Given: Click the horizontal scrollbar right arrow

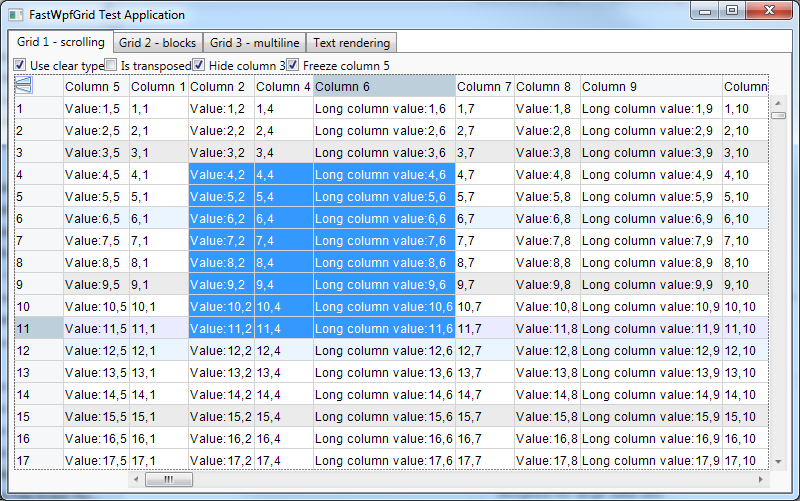Looking at the screenshot, I should tap(760, 480).
